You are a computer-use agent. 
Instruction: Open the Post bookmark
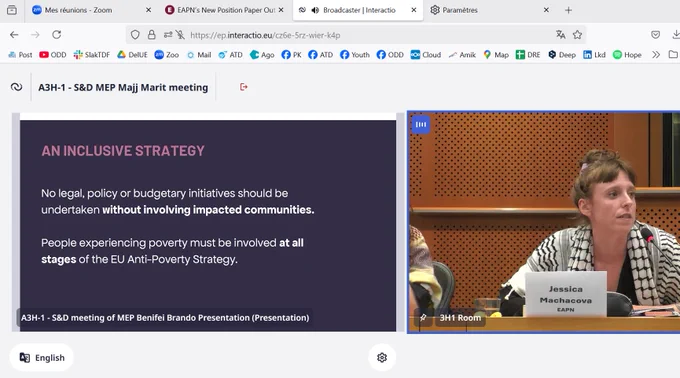click(20, 55)
